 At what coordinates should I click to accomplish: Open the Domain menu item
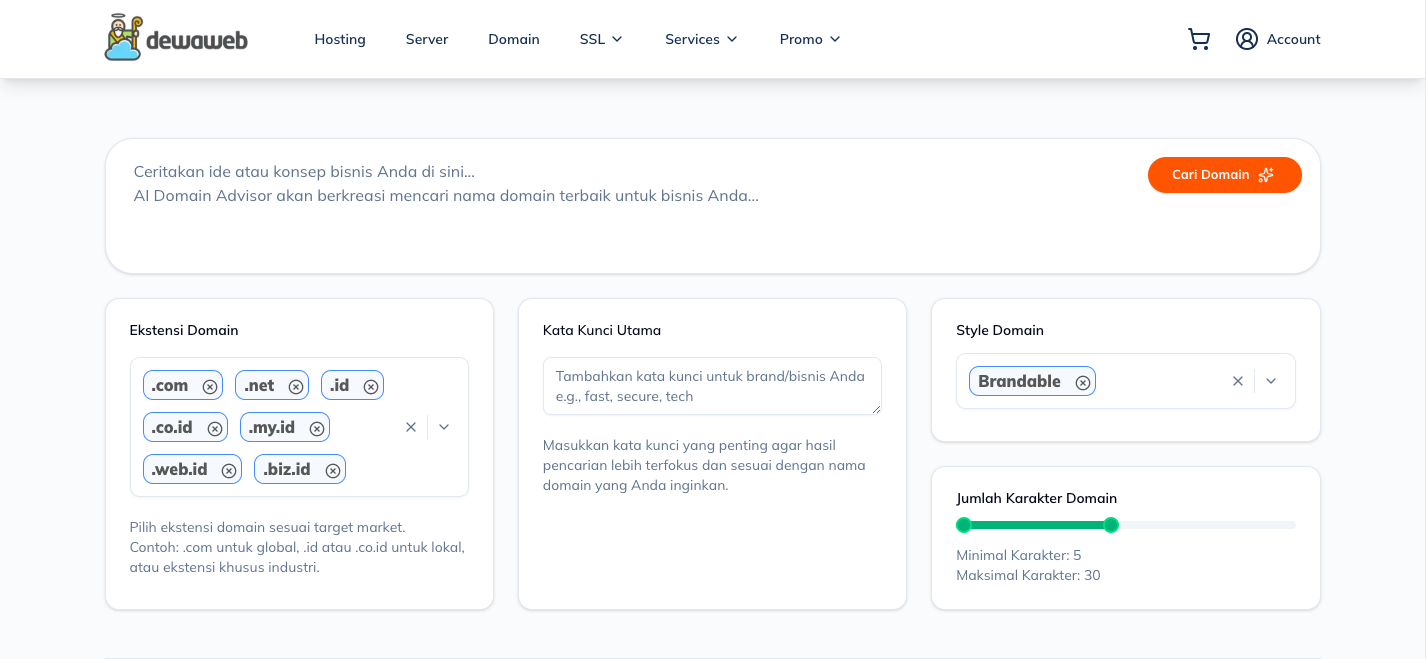click(514, 39)
